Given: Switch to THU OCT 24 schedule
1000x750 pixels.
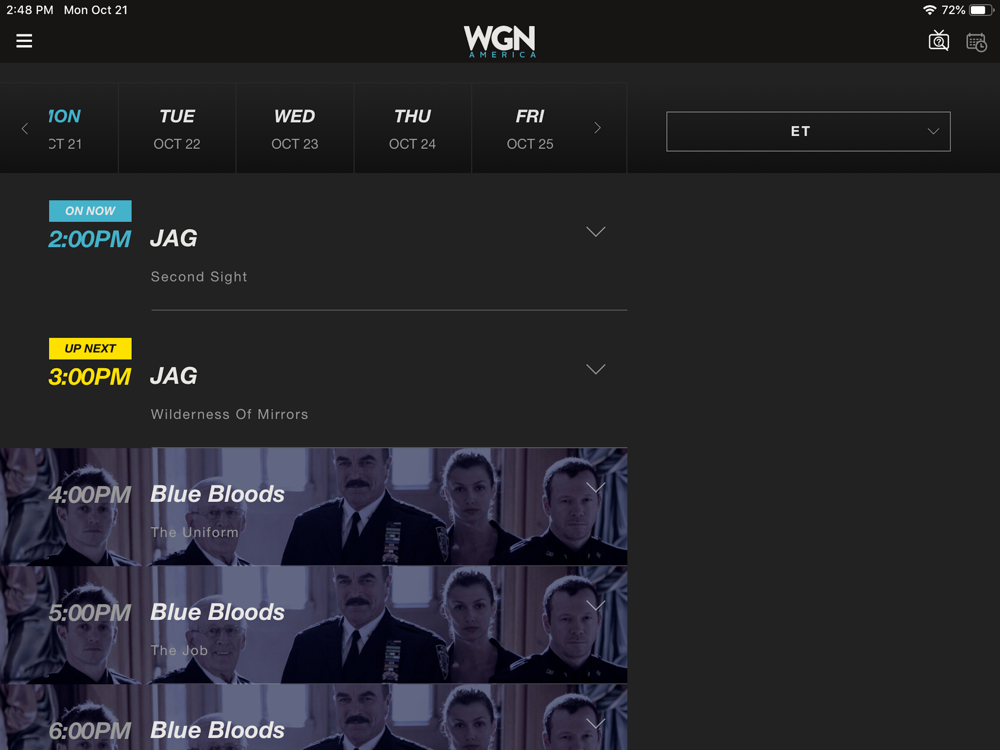Looking at the screenshot, I should 413,128.
